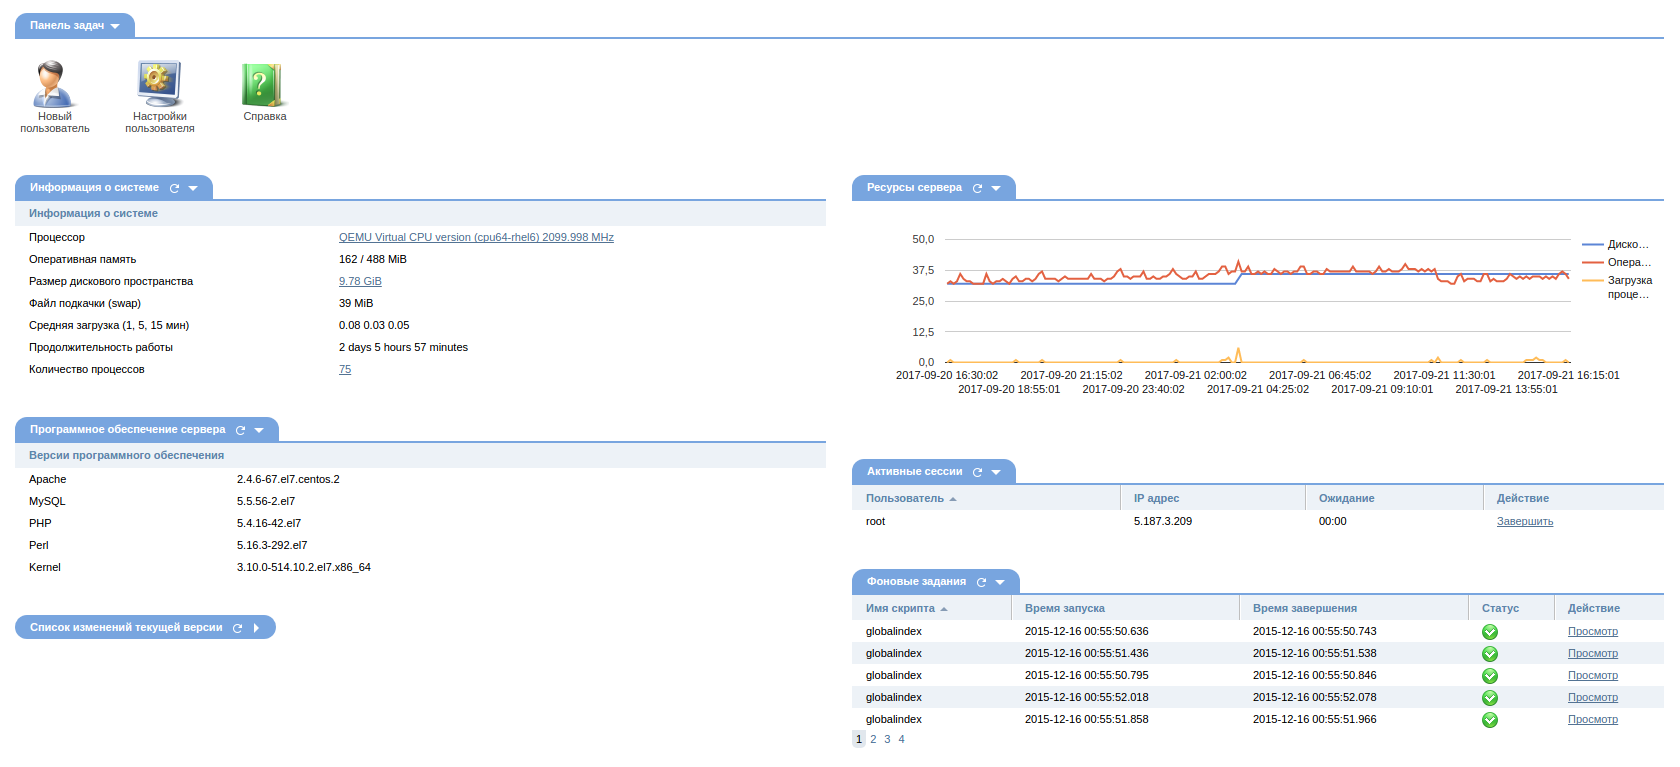Go to page 2 of background jobs

pyautogui.click(x=873, y=740)
